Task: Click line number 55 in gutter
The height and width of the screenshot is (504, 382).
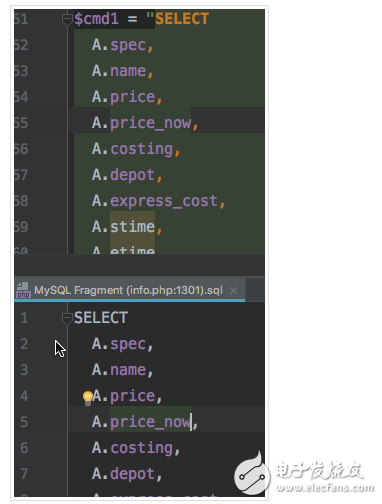Action: pos(21,123)
